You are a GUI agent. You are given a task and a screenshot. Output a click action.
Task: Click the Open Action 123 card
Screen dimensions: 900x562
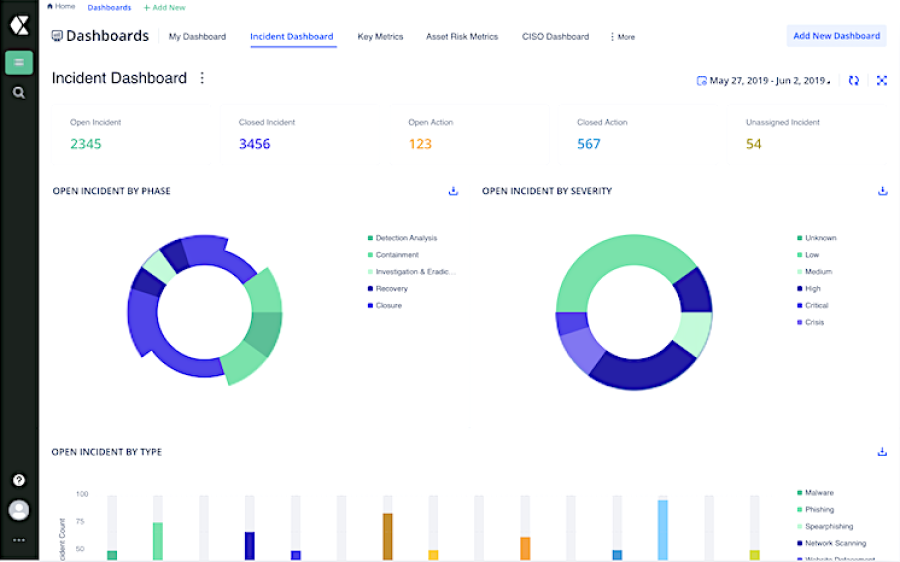(x=469, y=135)
